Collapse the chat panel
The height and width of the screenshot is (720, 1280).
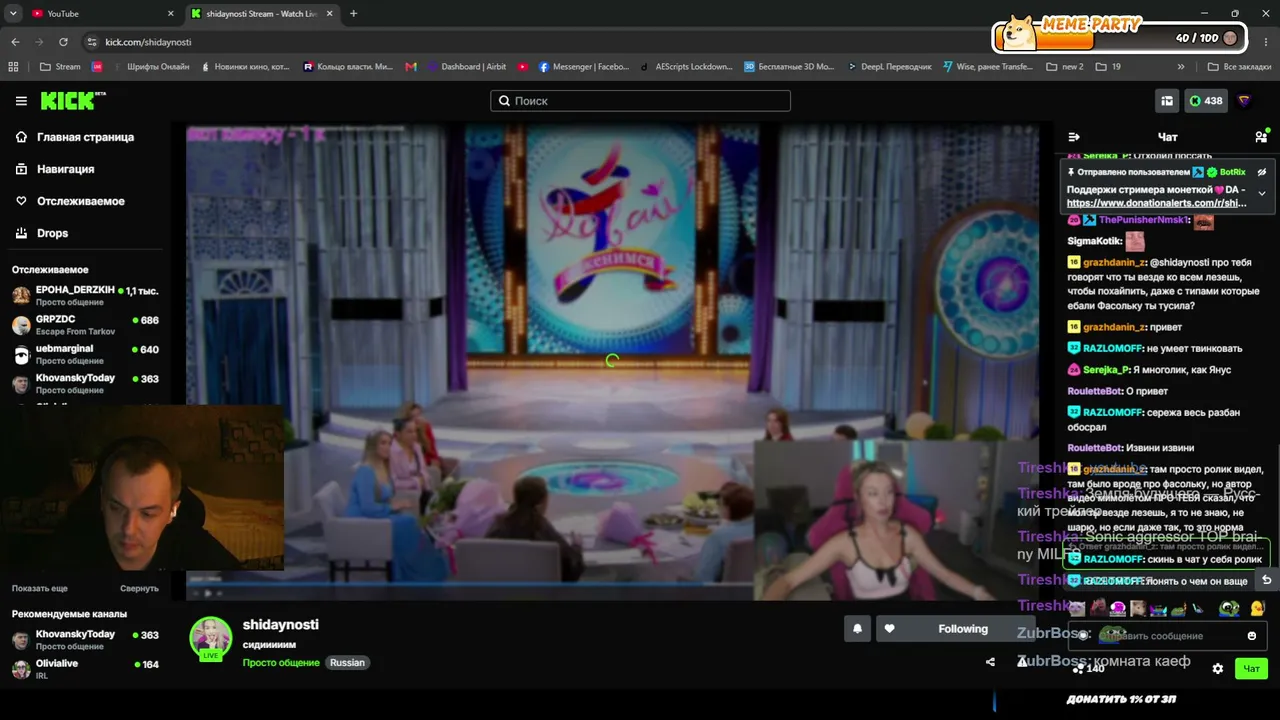(1074, 137)
